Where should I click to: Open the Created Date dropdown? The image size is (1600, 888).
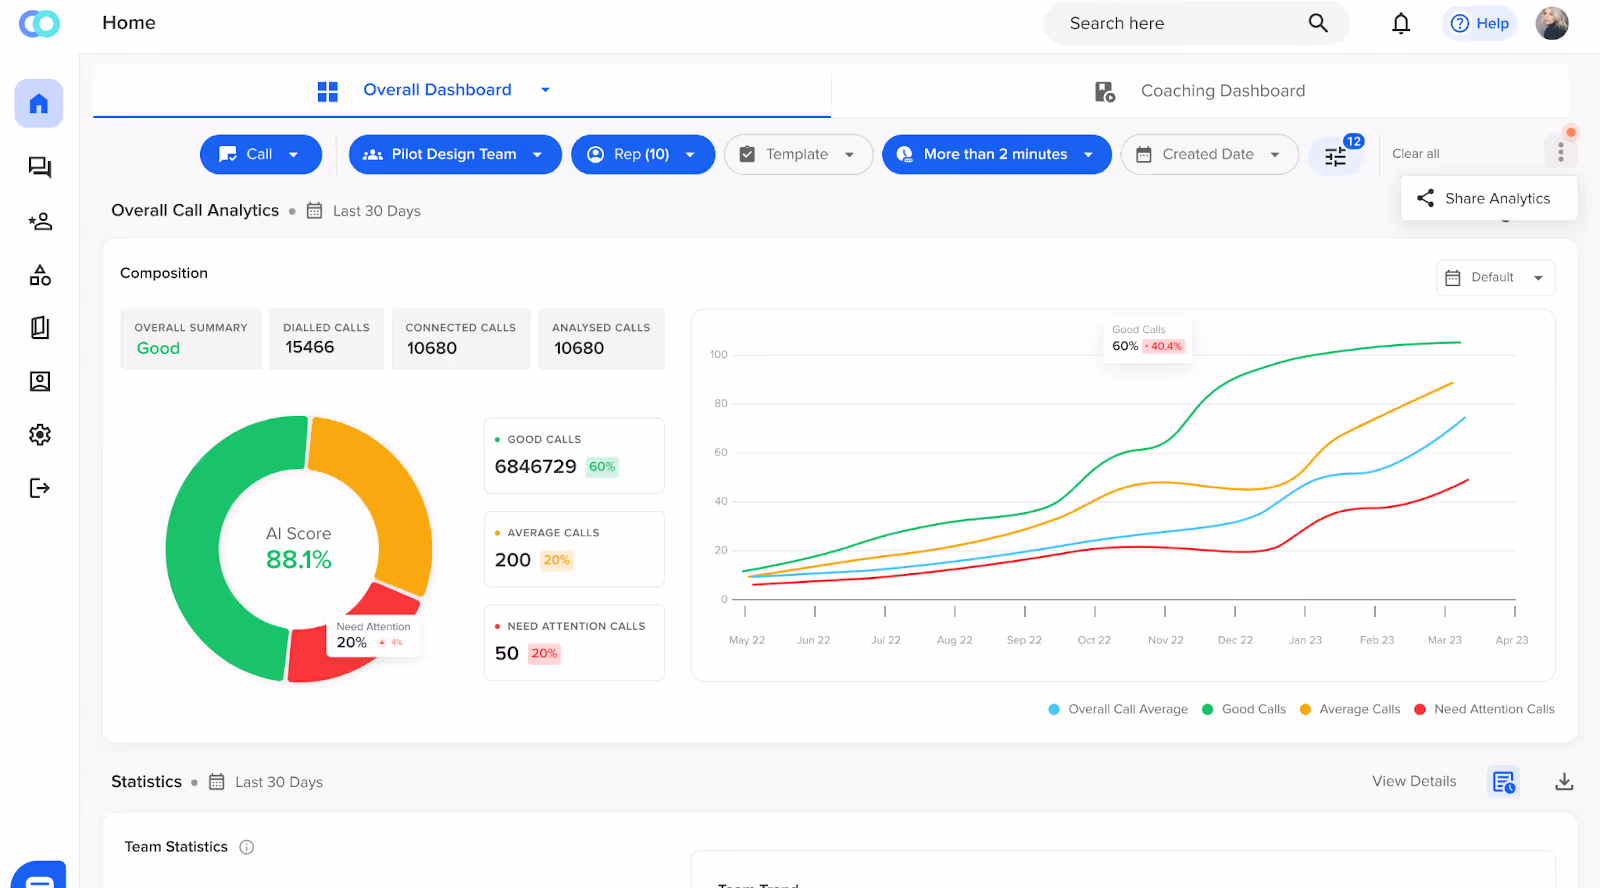coord(1209,154)
